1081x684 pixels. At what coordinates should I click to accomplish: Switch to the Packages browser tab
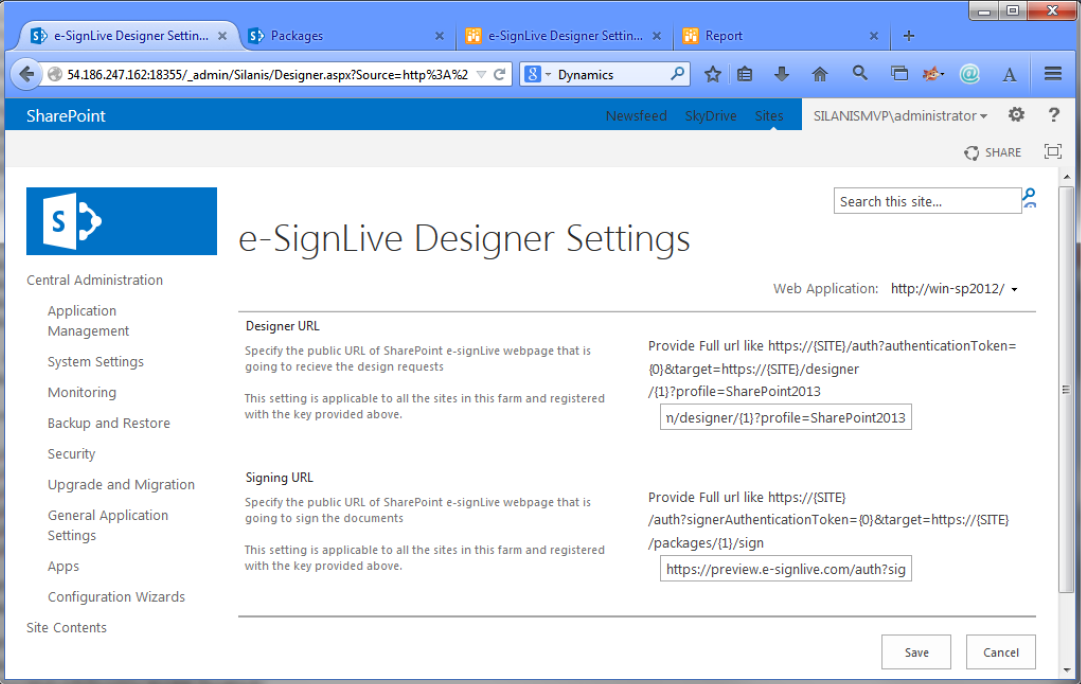[x=345, y=36]
